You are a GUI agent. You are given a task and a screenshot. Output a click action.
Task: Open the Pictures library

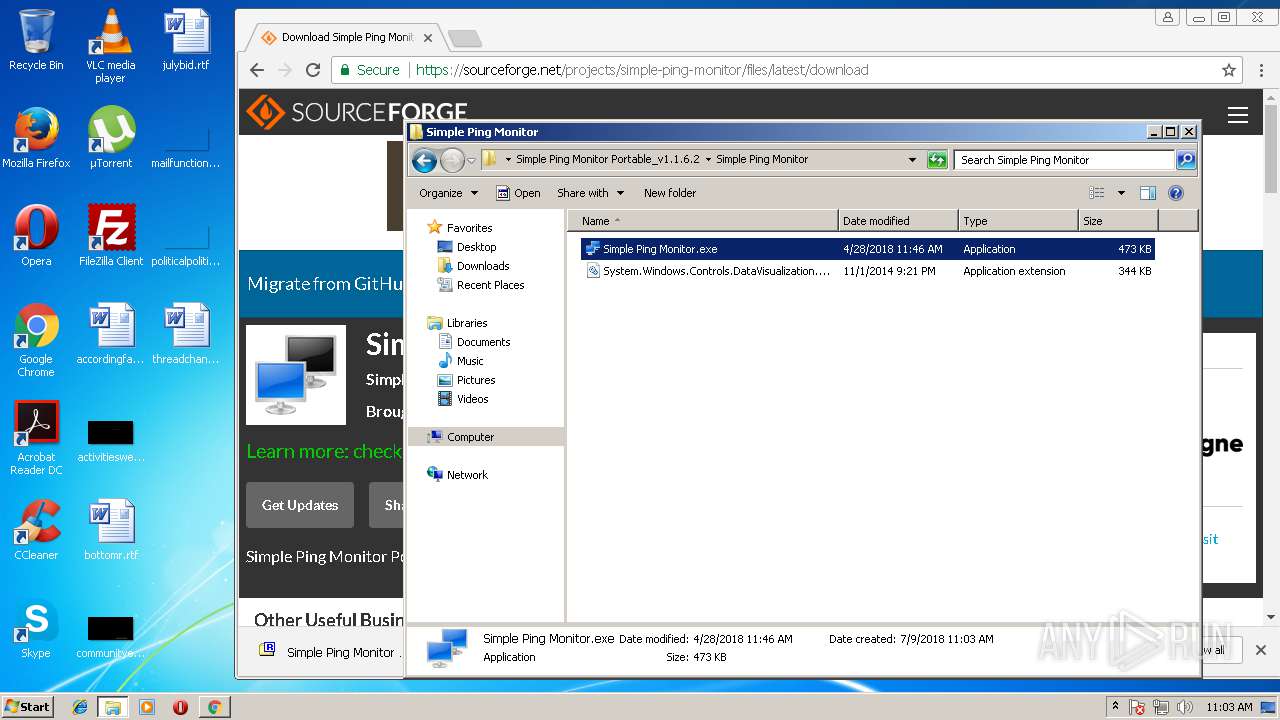[476, 380]
